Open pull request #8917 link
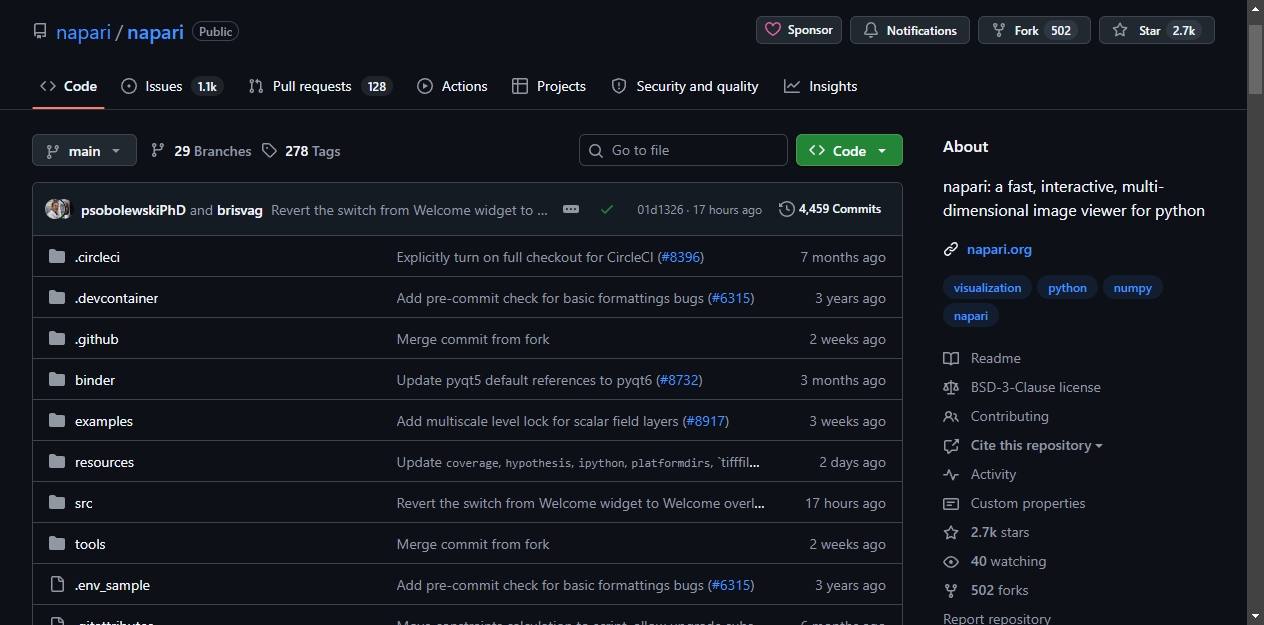 (x=705, y=421)
